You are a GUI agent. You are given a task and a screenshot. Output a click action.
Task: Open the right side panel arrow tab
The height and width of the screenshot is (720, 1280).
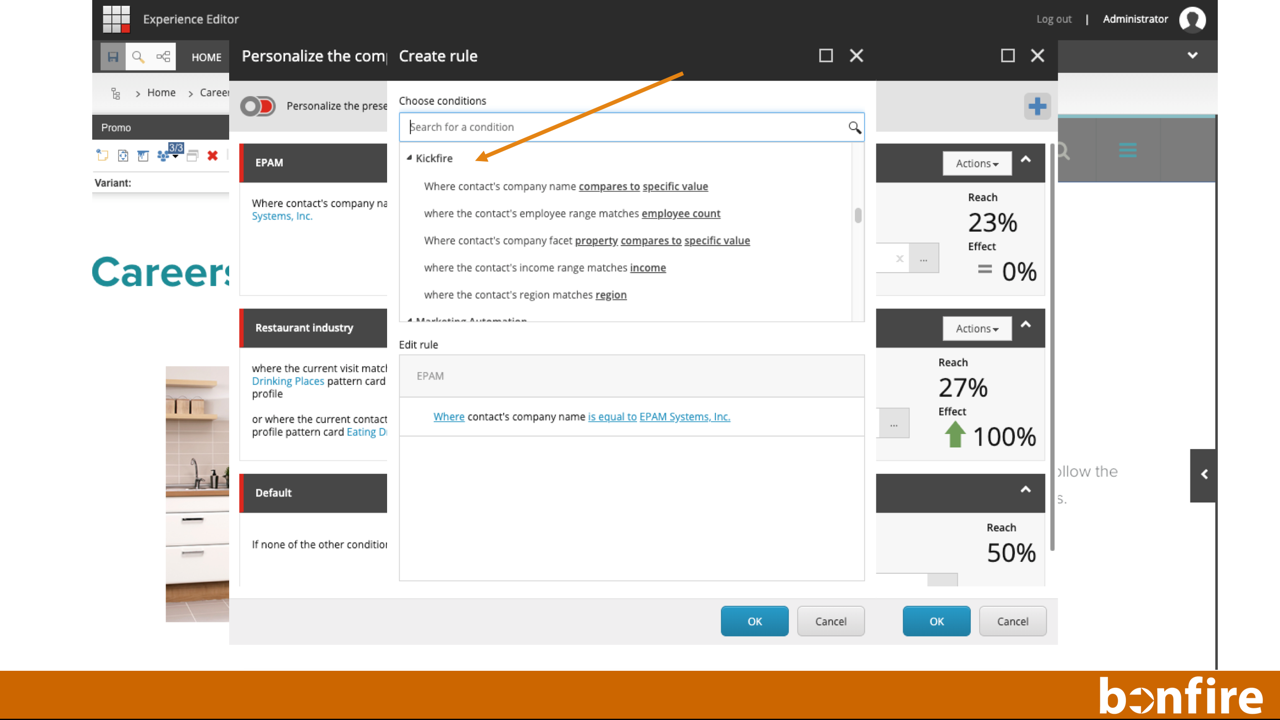[x=1203, y=475]
